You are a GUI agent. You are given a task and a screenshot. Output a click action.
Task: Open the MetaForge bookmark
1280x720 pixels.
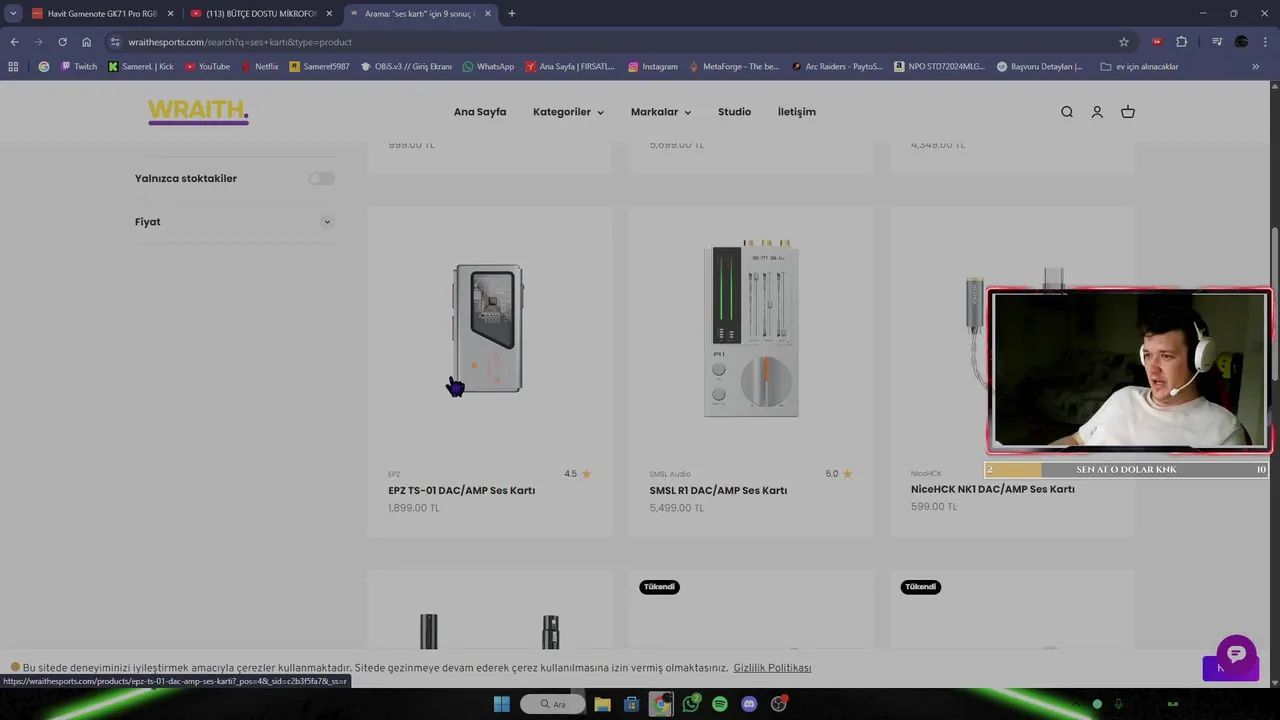tap(734, 67)
